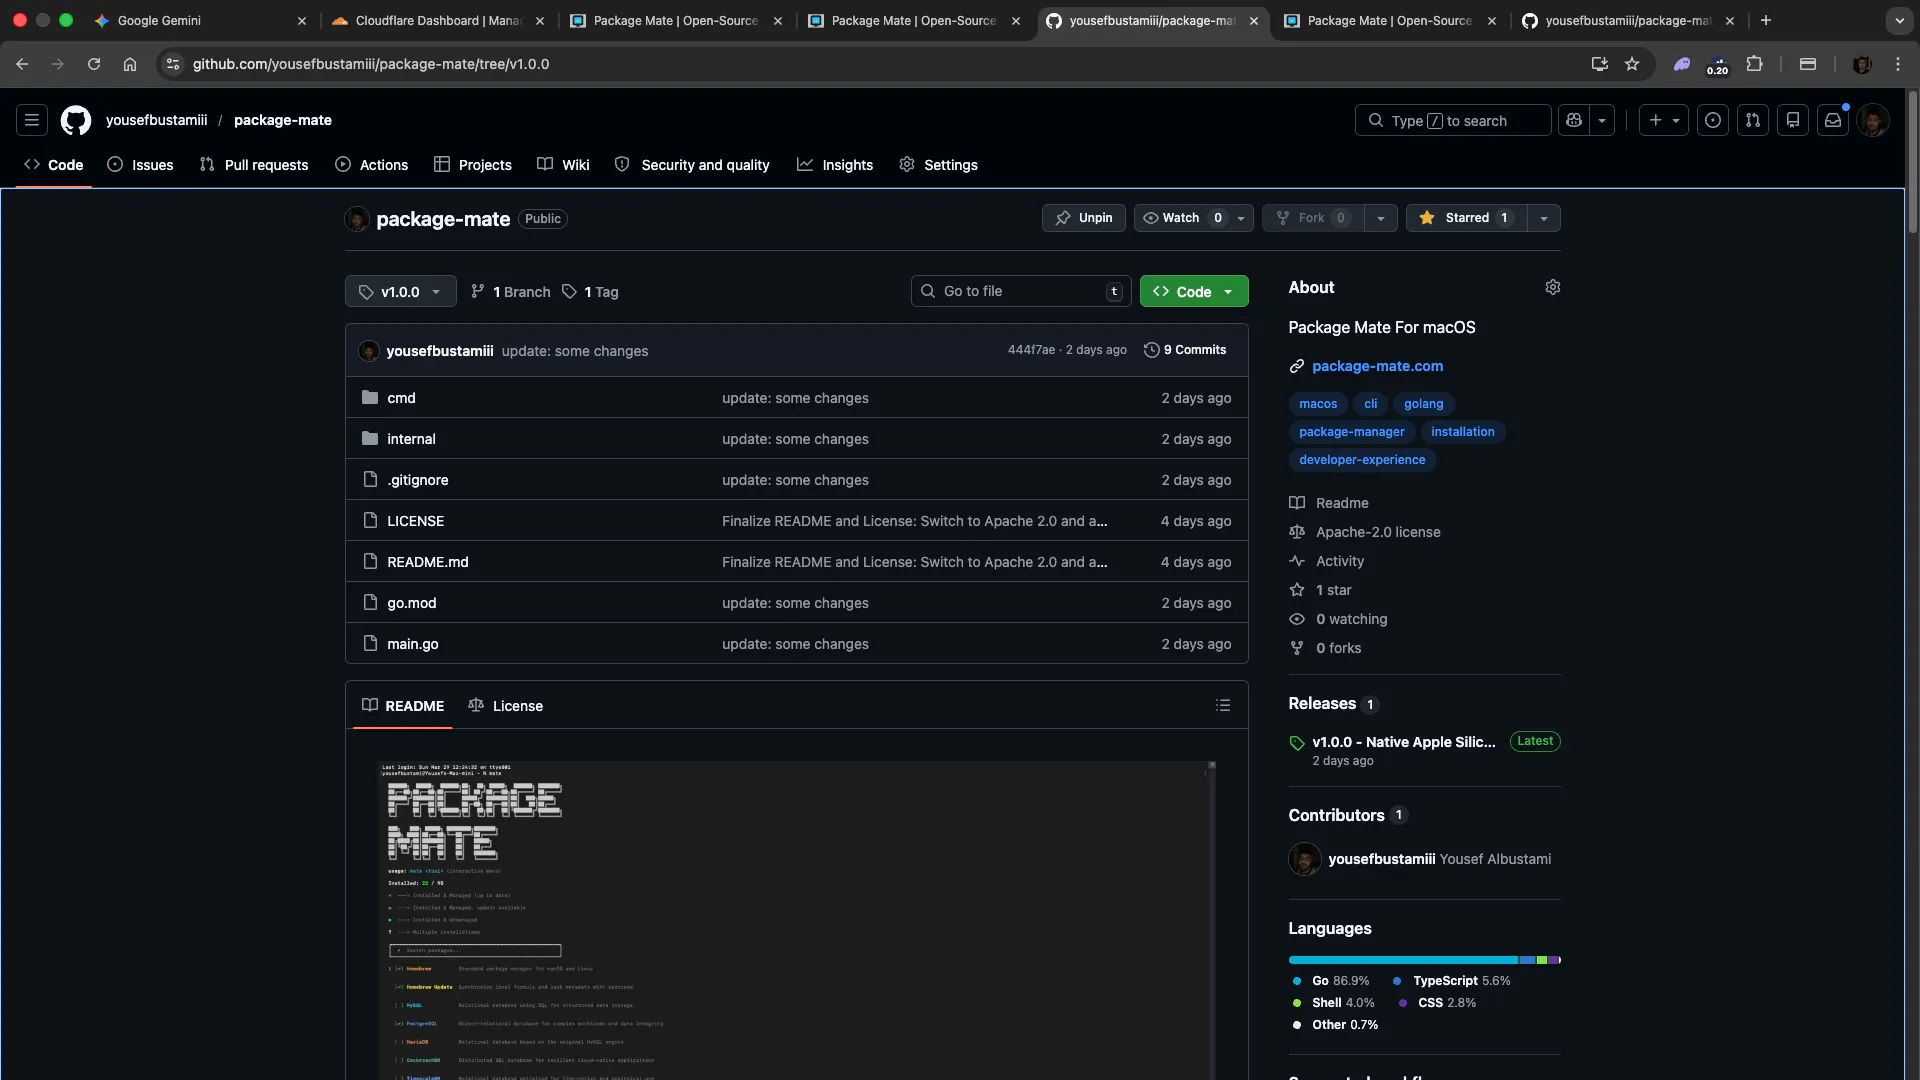Image resolution: width=1920 pixels, height=1080 pixels.
Task: Open the user profile avatar menu
Action: (1873, 120)
